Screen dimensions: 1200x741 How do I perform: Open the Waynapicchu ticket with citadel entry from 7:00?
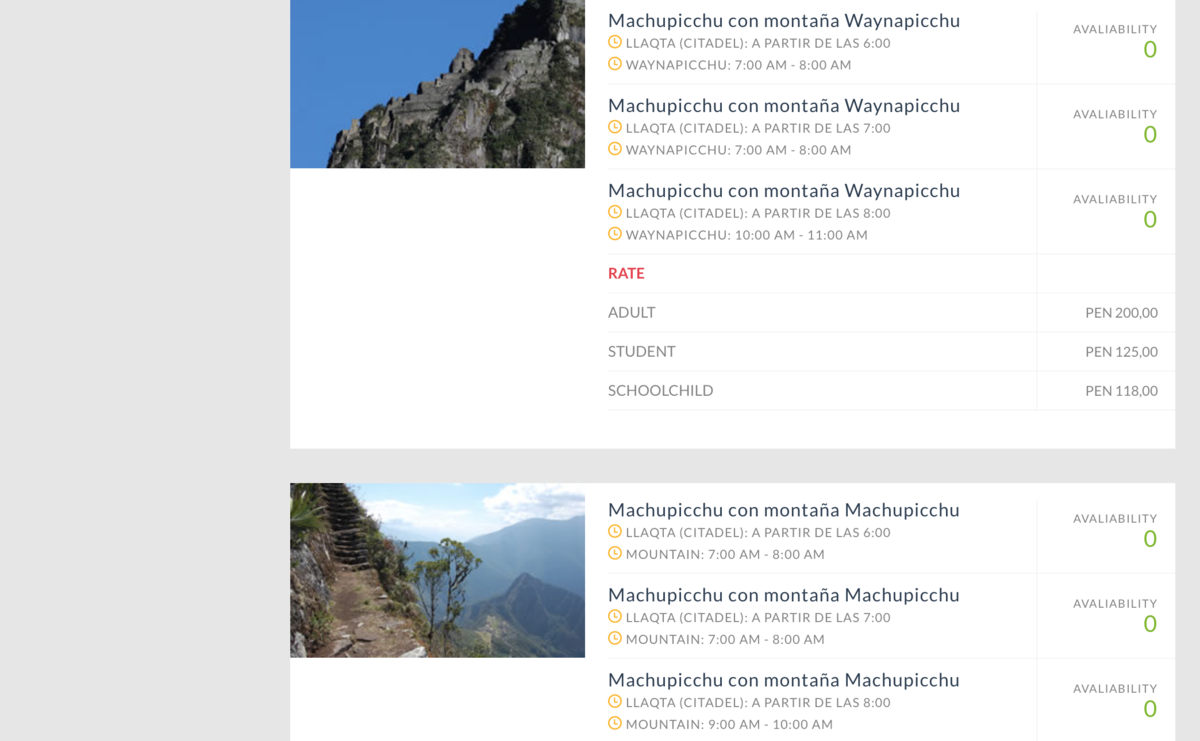pos(784,106)
